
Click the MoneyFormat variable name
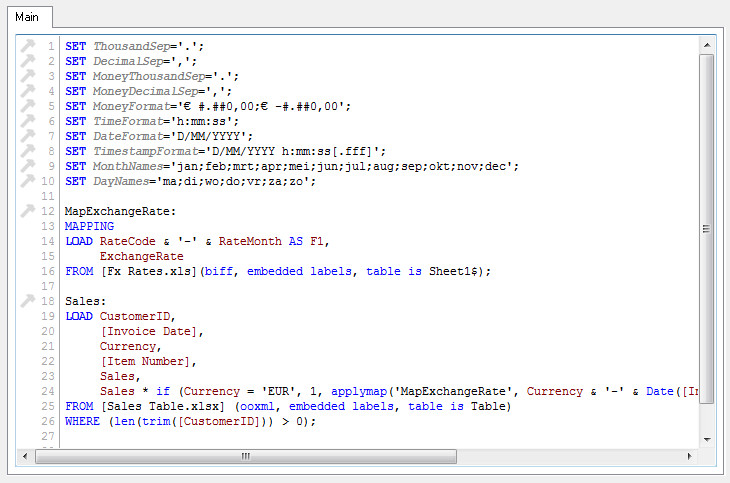click(132, 106)
